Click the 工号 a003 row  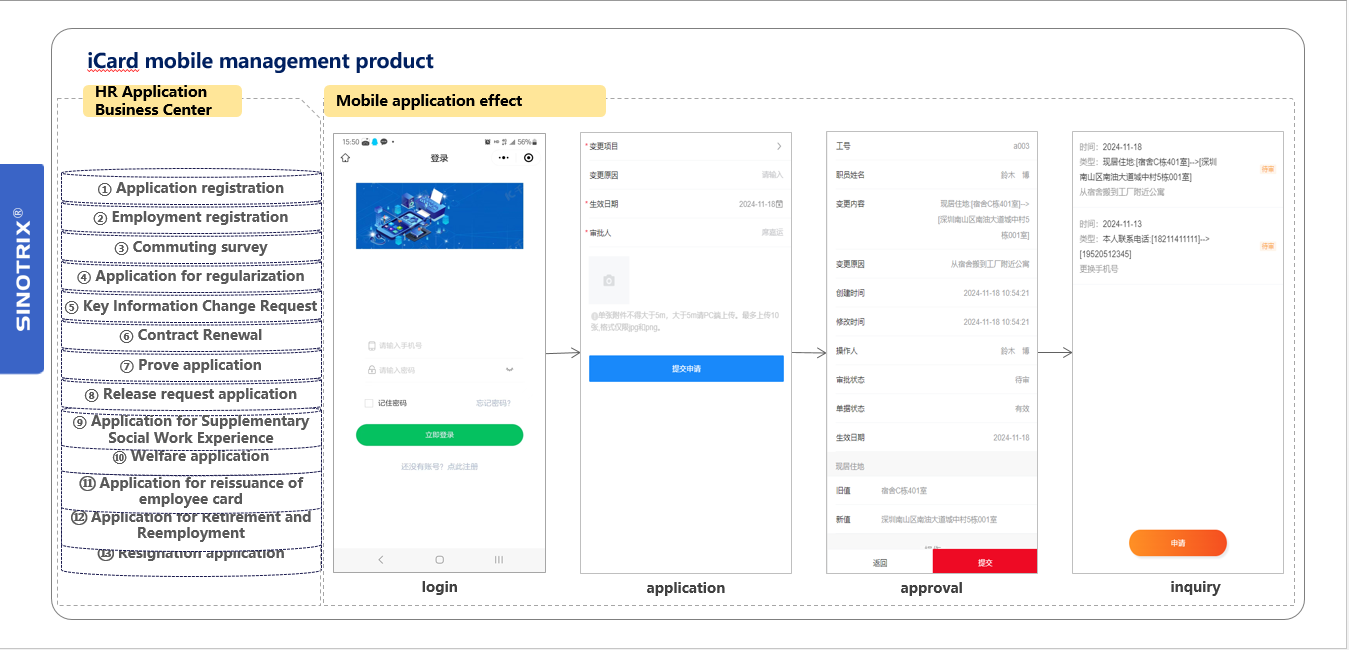932,146
